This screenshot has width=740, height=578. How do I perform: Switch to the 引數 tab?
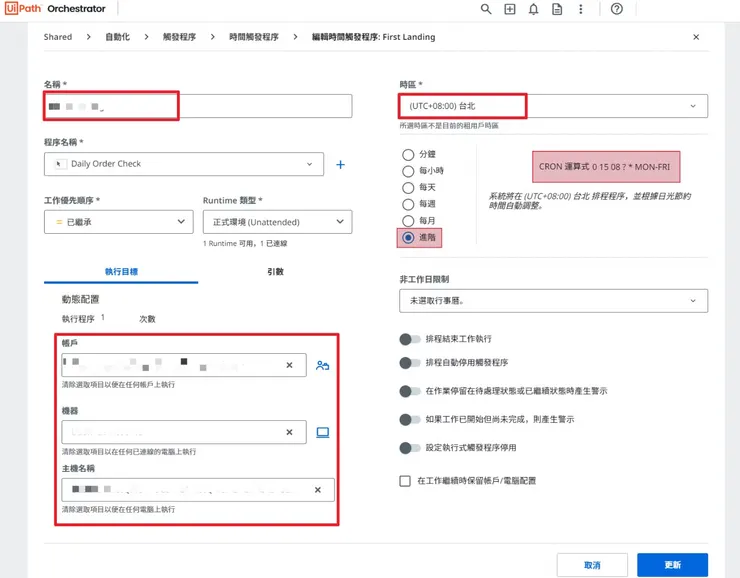pyautogui.click(x=275, y=272)
